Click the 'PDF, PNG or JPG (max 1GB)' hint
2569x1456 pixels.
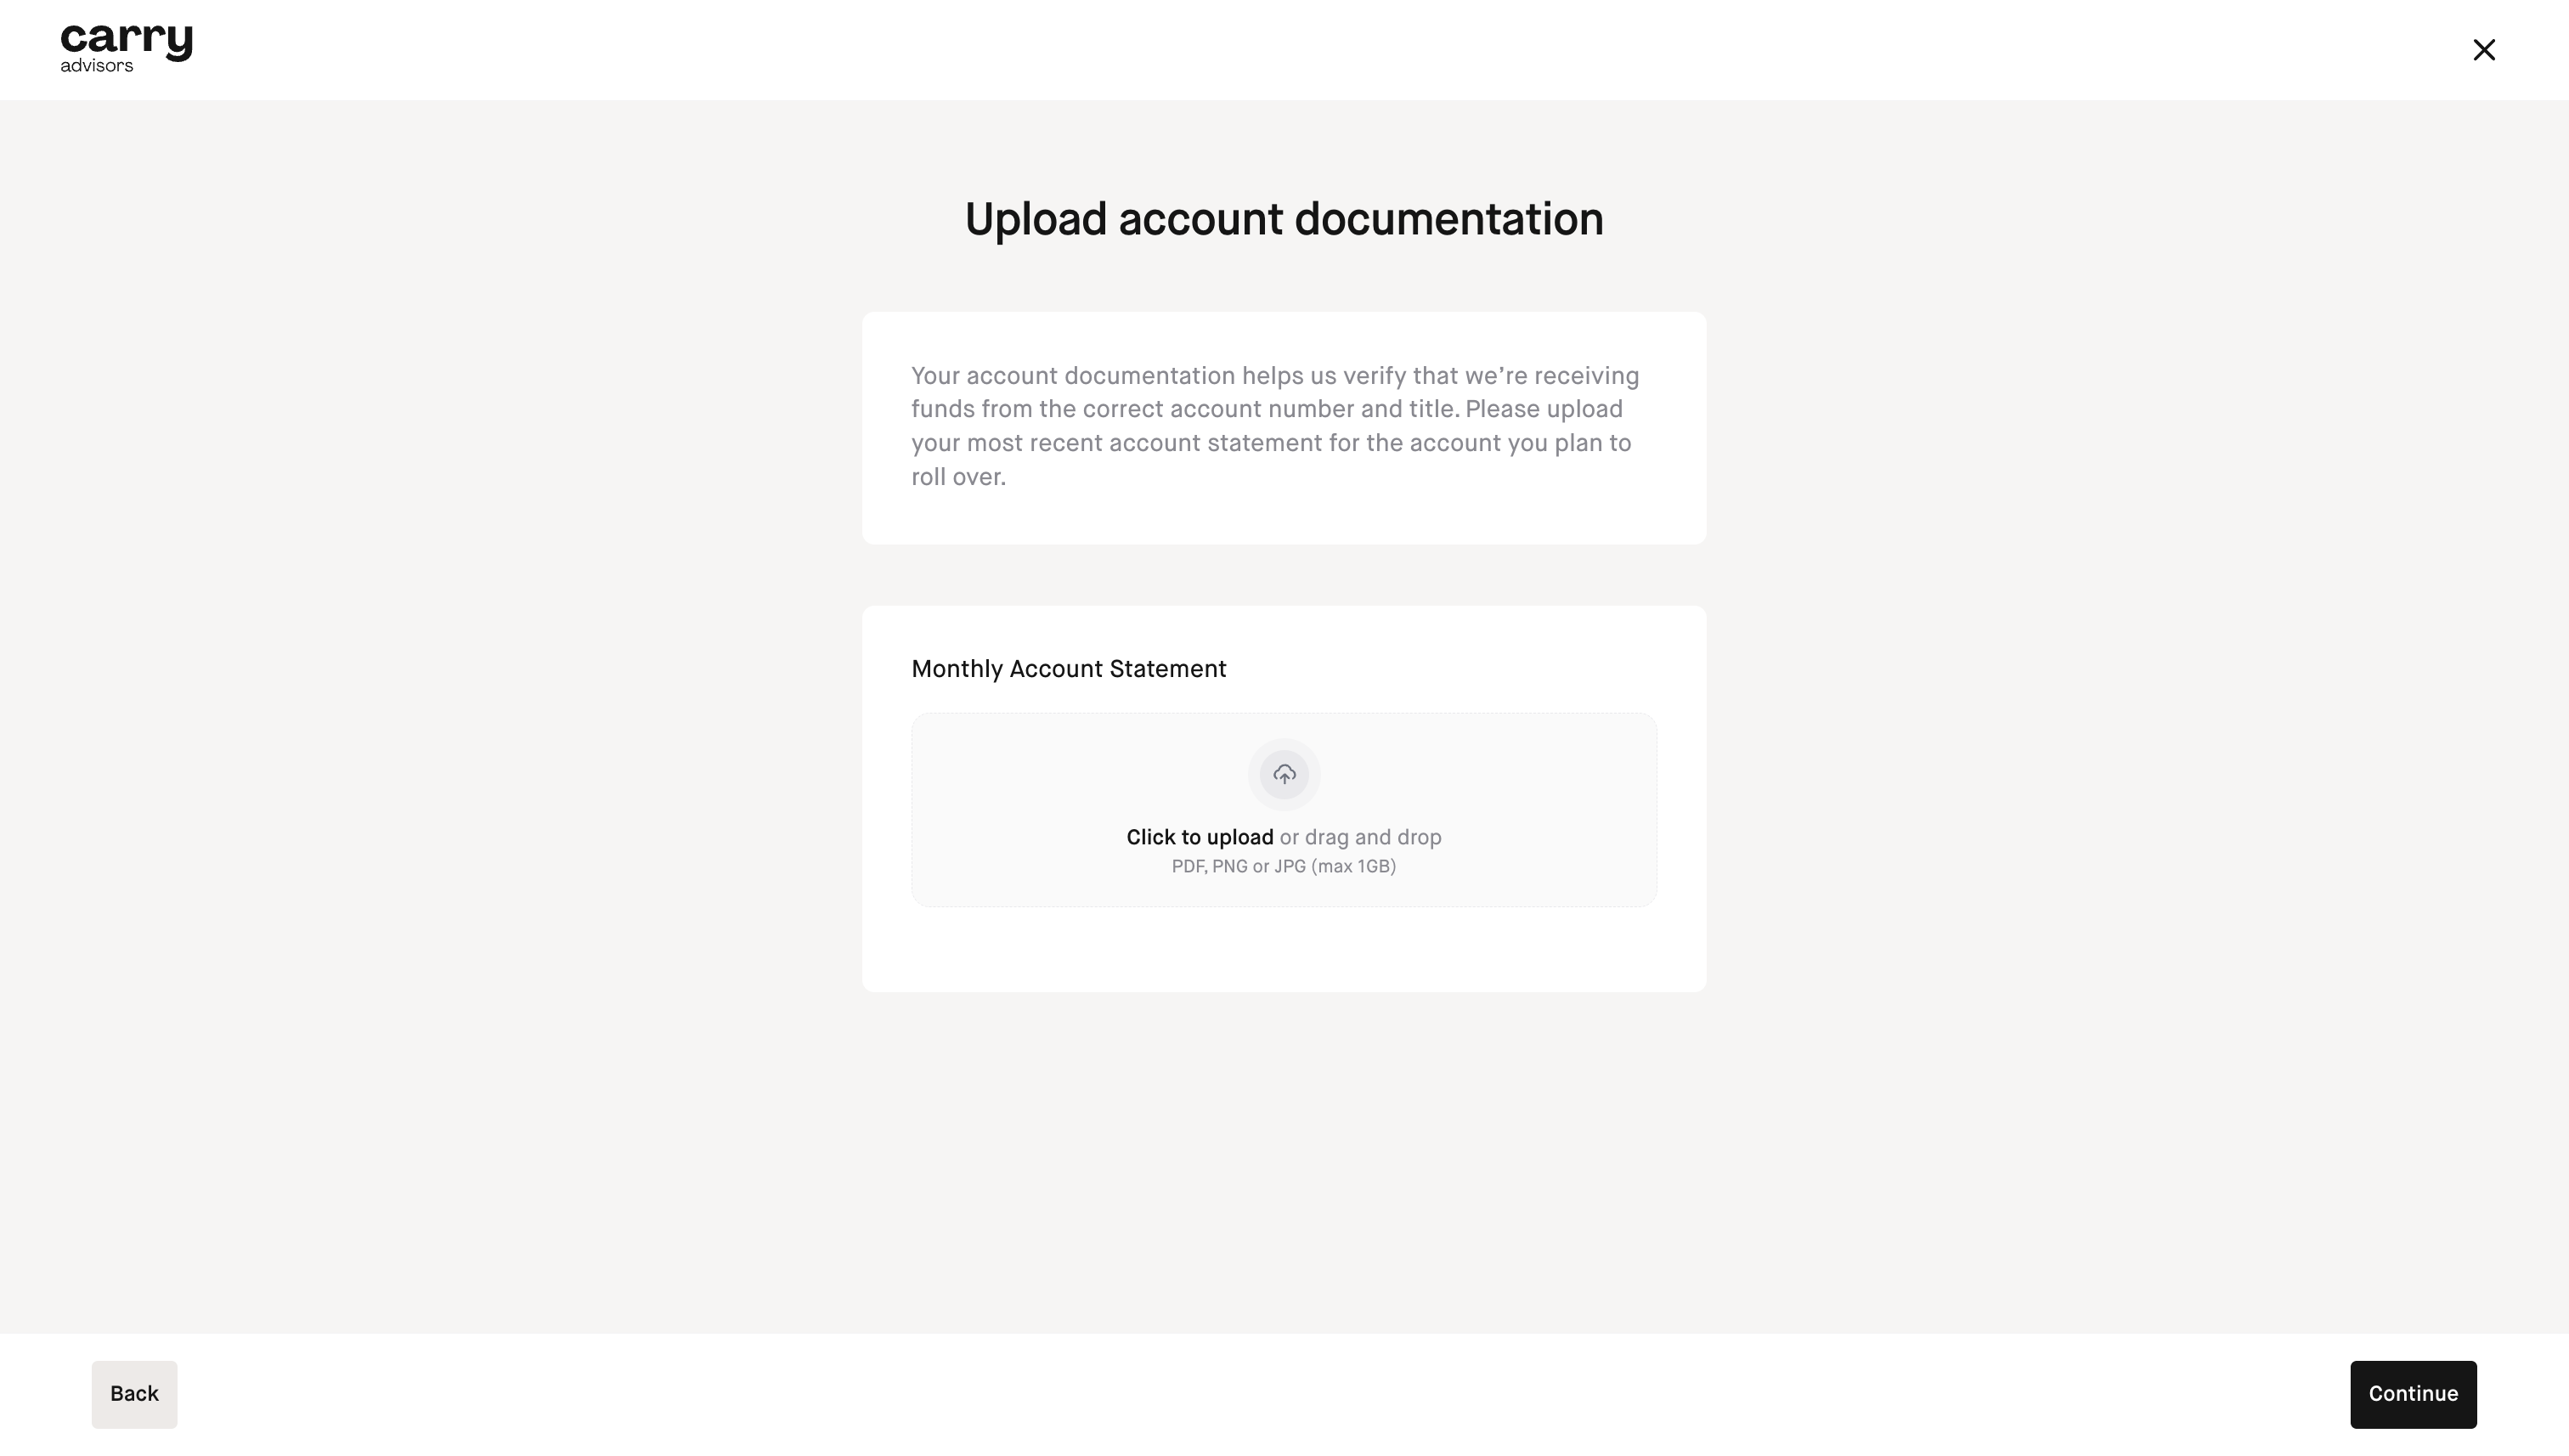[1284, 866]
